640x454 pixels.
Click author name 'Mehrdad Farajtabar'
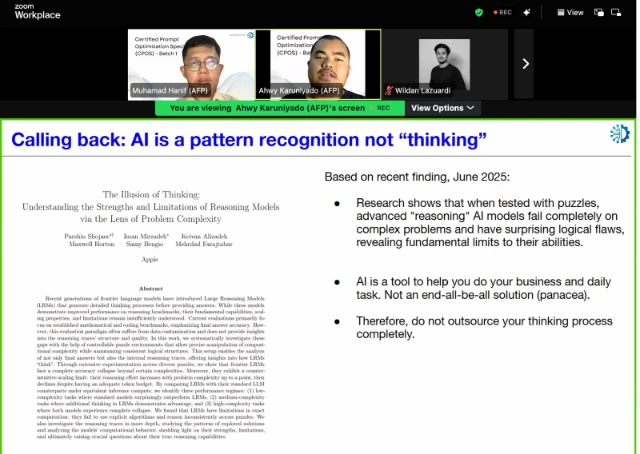click(204, 244)
